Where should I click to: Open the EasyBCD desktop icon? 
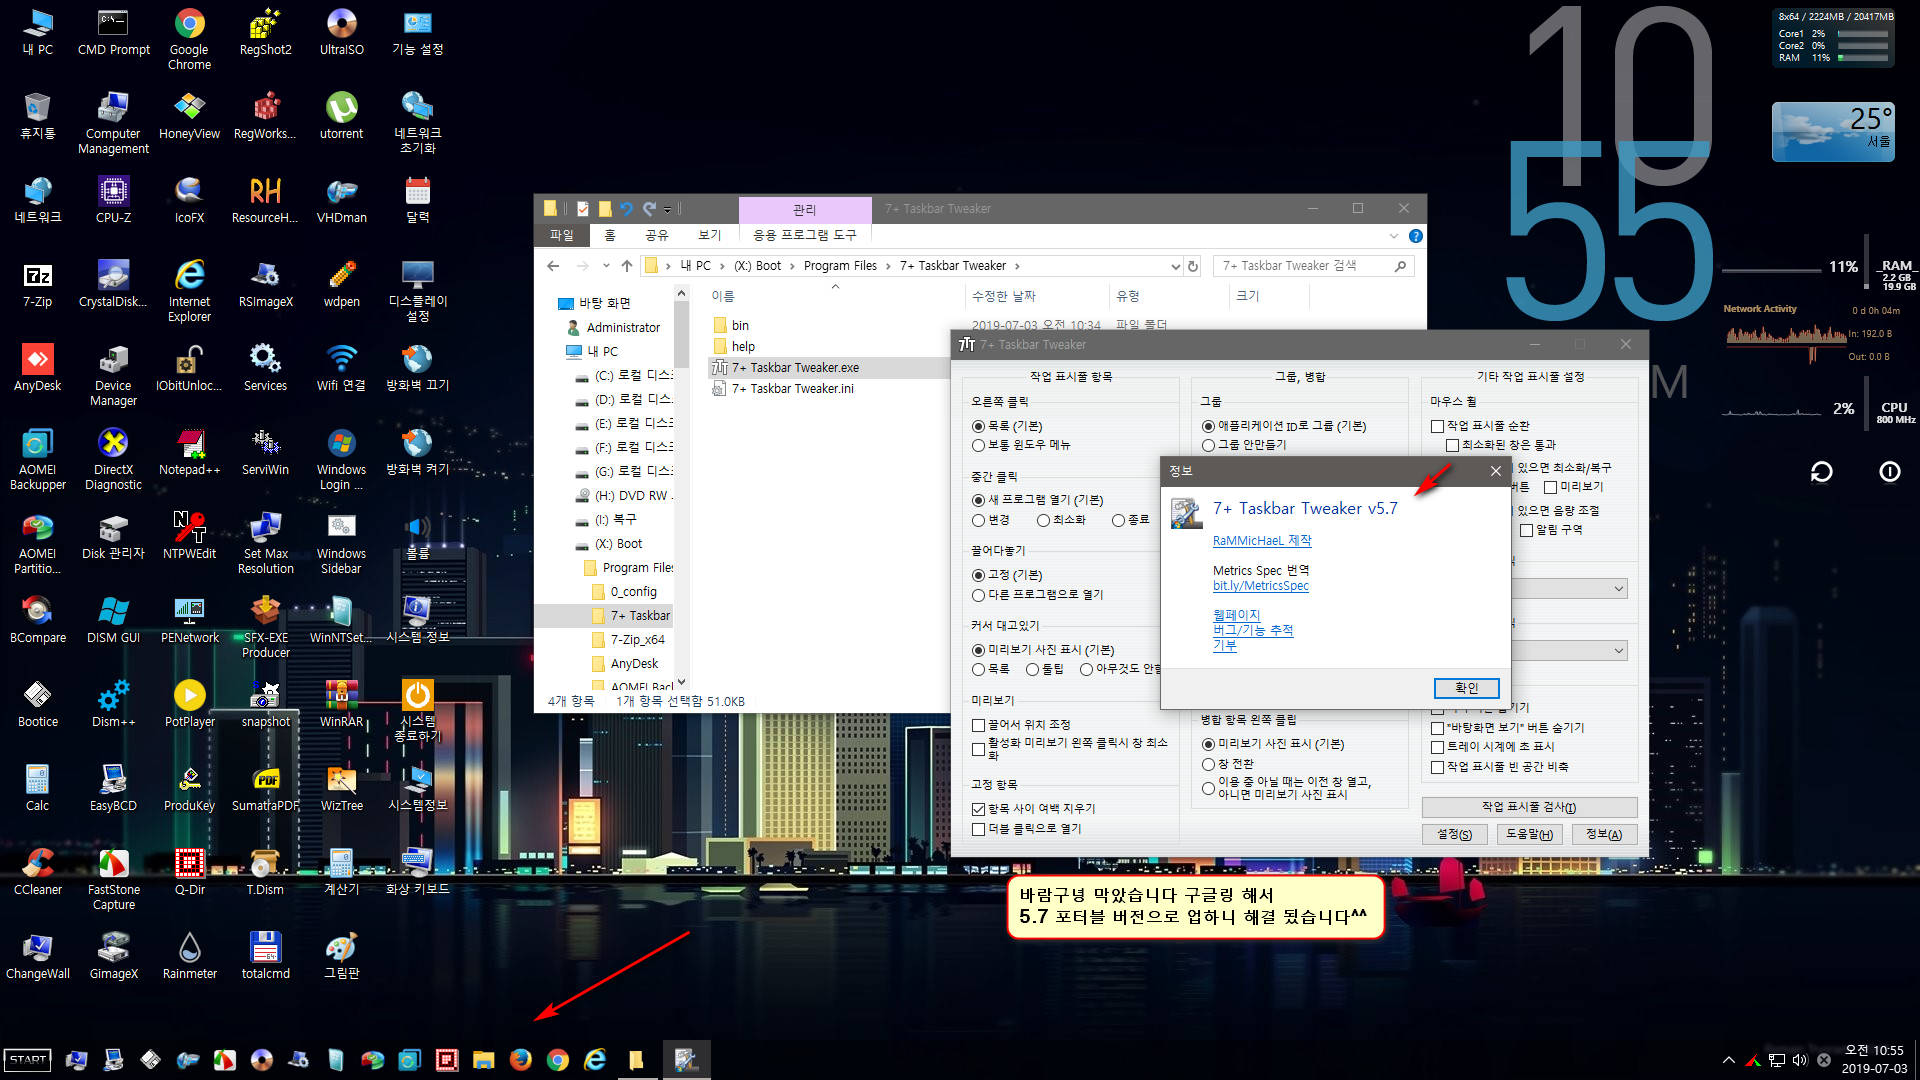113,789
